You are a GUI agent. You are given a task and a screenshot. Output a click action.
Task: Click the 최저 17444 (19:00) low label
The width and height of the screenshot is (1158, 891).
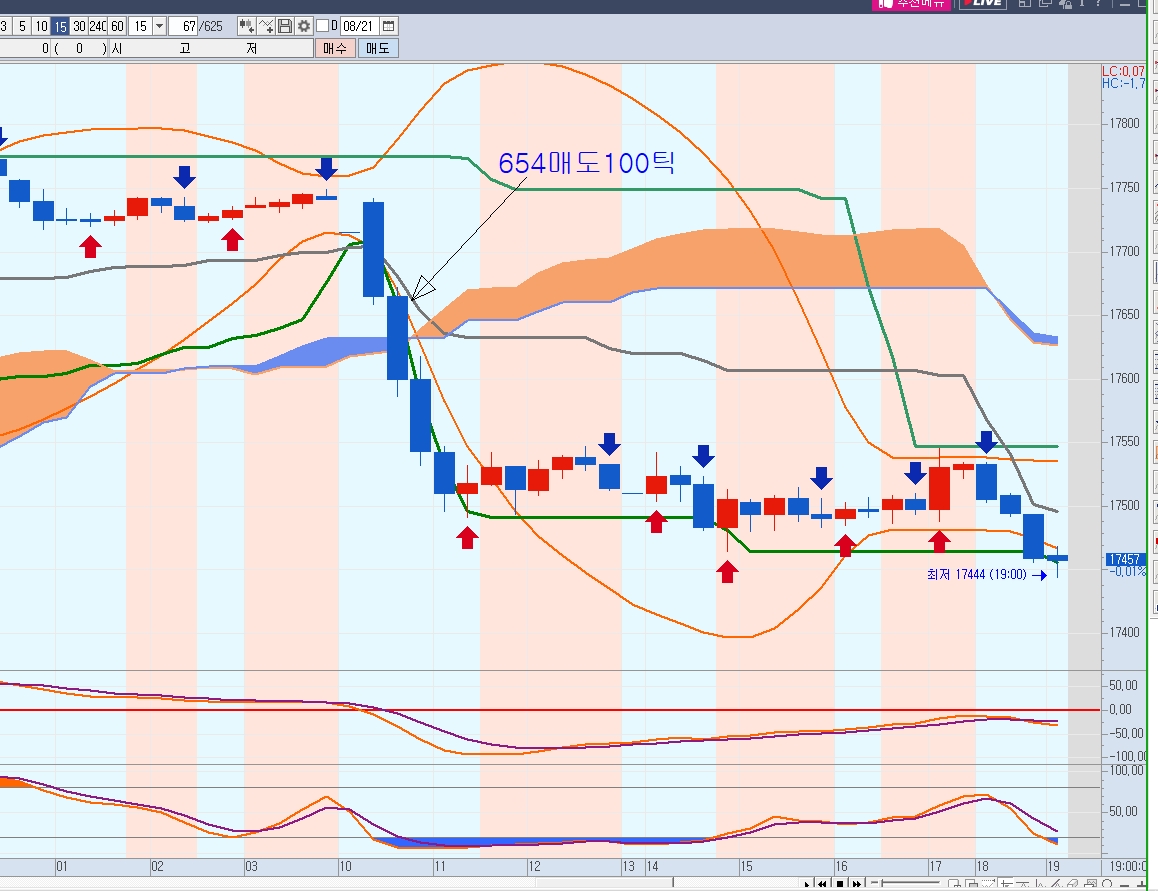(x=976, y=575)
